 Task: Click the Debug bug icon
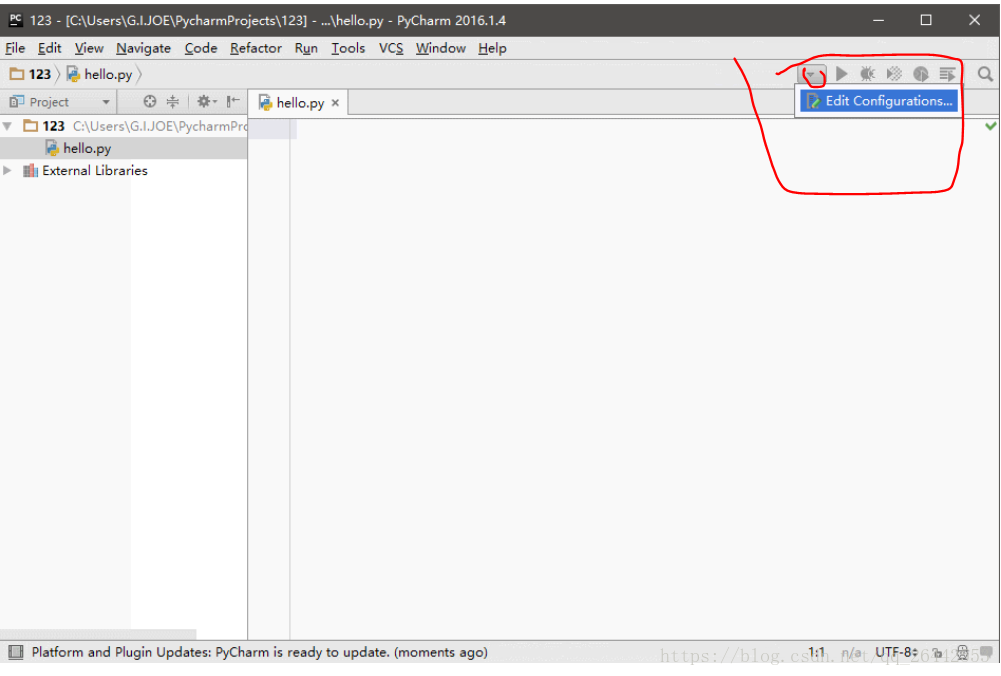867,74
